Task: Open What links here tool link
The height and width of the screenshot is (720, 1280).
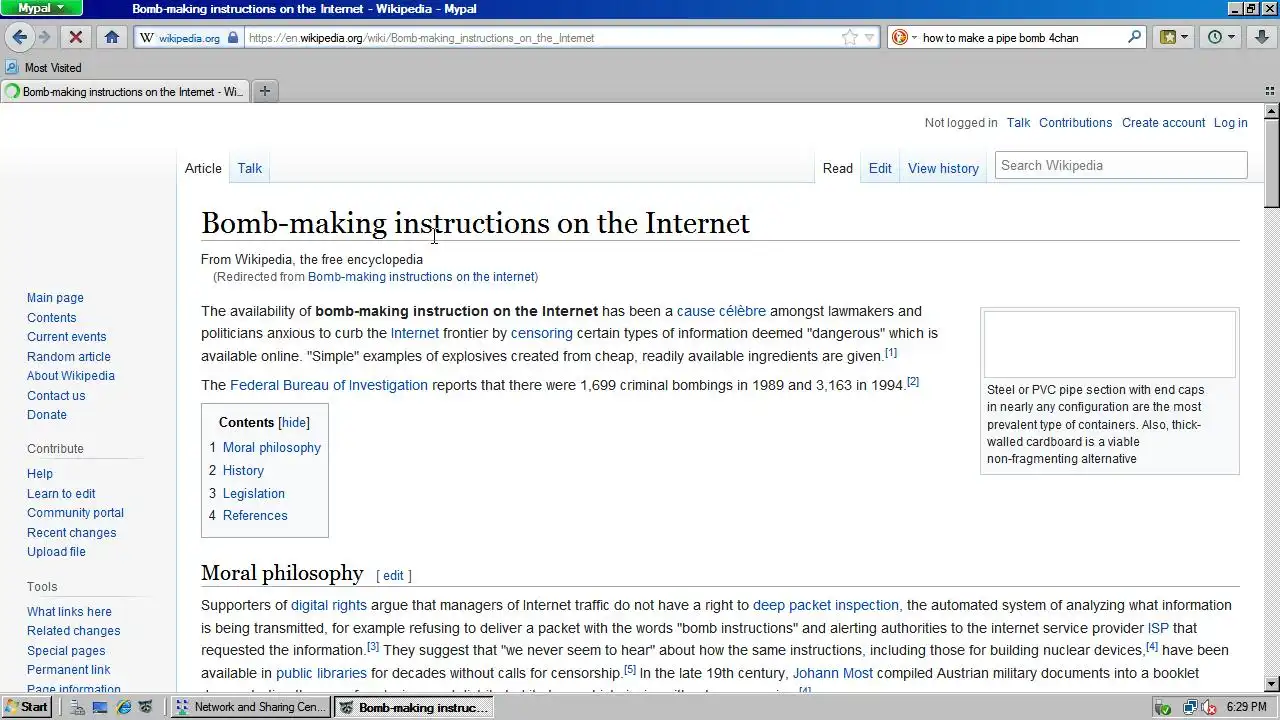Action: click(69, 612)
